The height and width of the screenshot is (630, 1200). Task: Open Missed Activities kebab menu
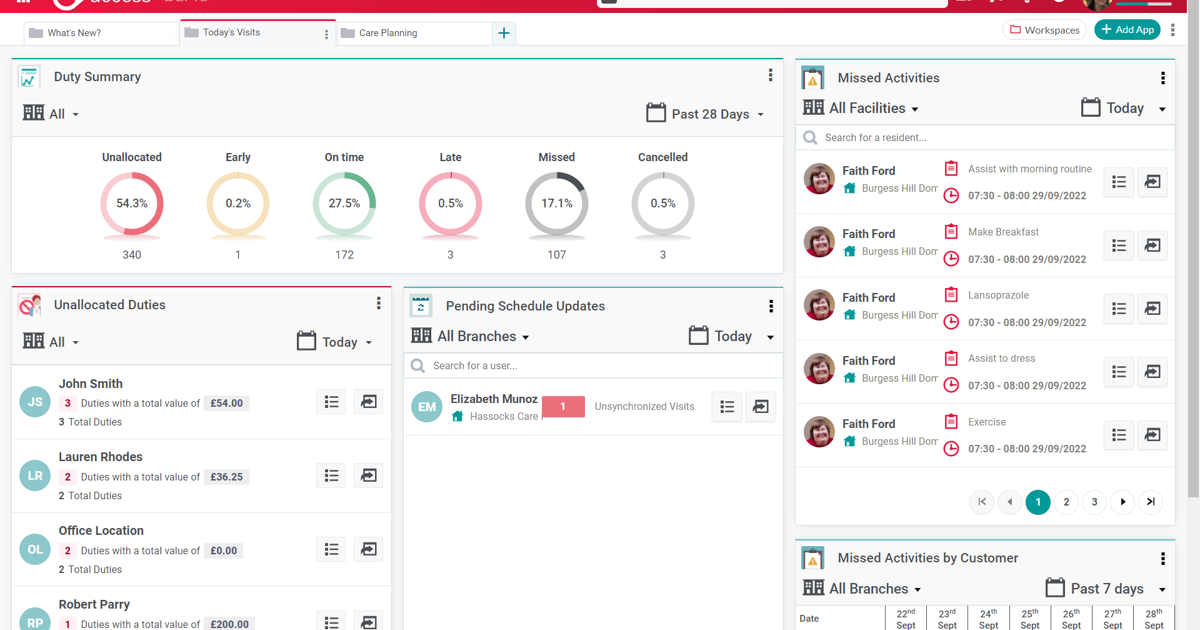pyautogui.click(x=1162, y=78)
